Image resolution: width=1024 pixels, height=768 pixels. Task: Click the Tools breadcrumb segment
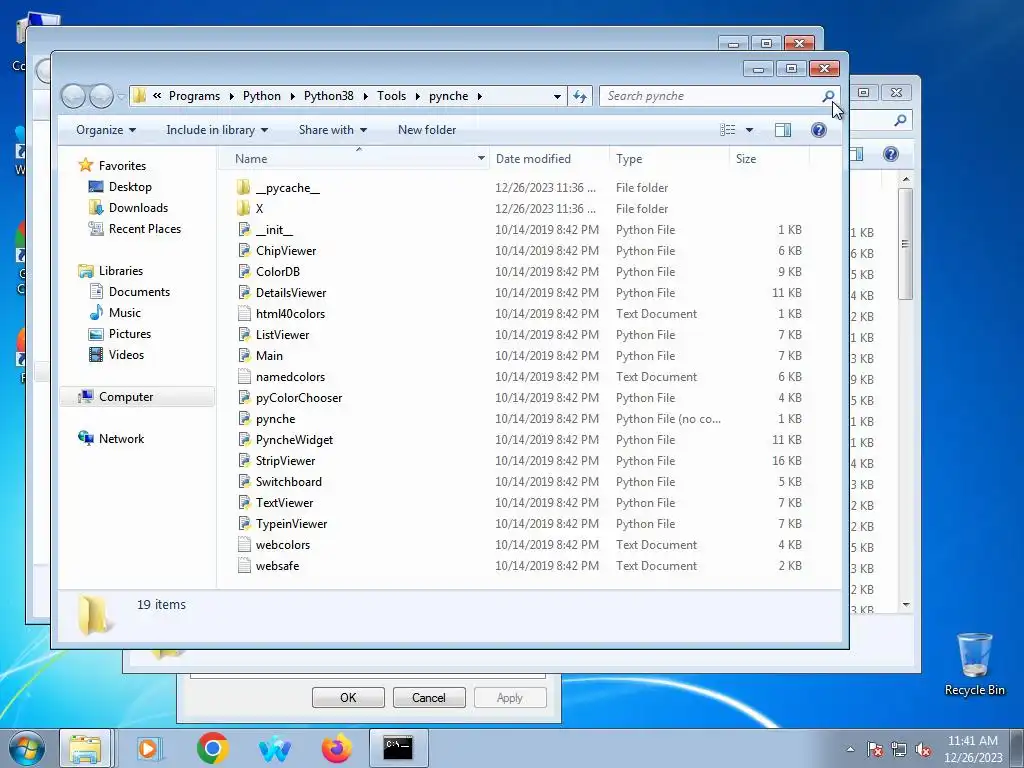(x=391, y=96)
